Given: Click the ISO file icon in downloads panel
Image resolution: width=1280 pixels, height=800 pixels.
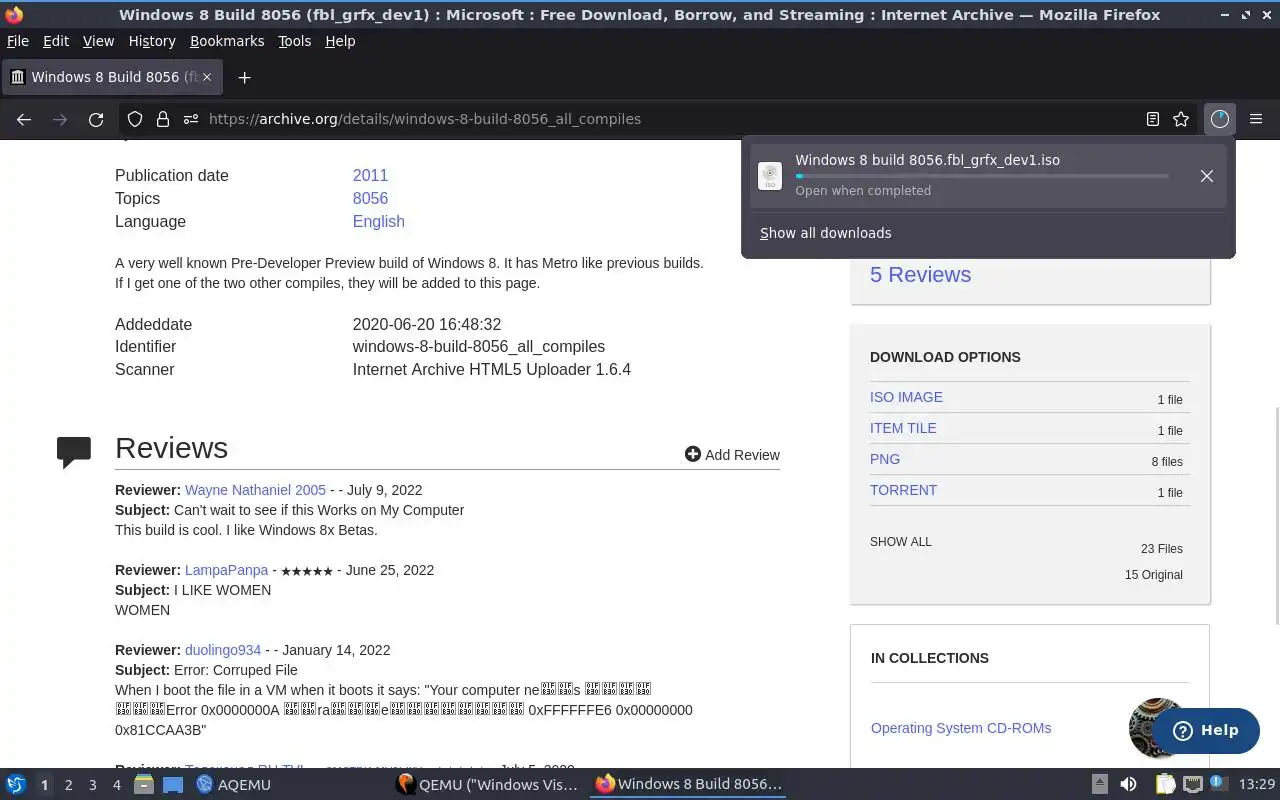Looking at the screenshot, I should pos(770,176).
